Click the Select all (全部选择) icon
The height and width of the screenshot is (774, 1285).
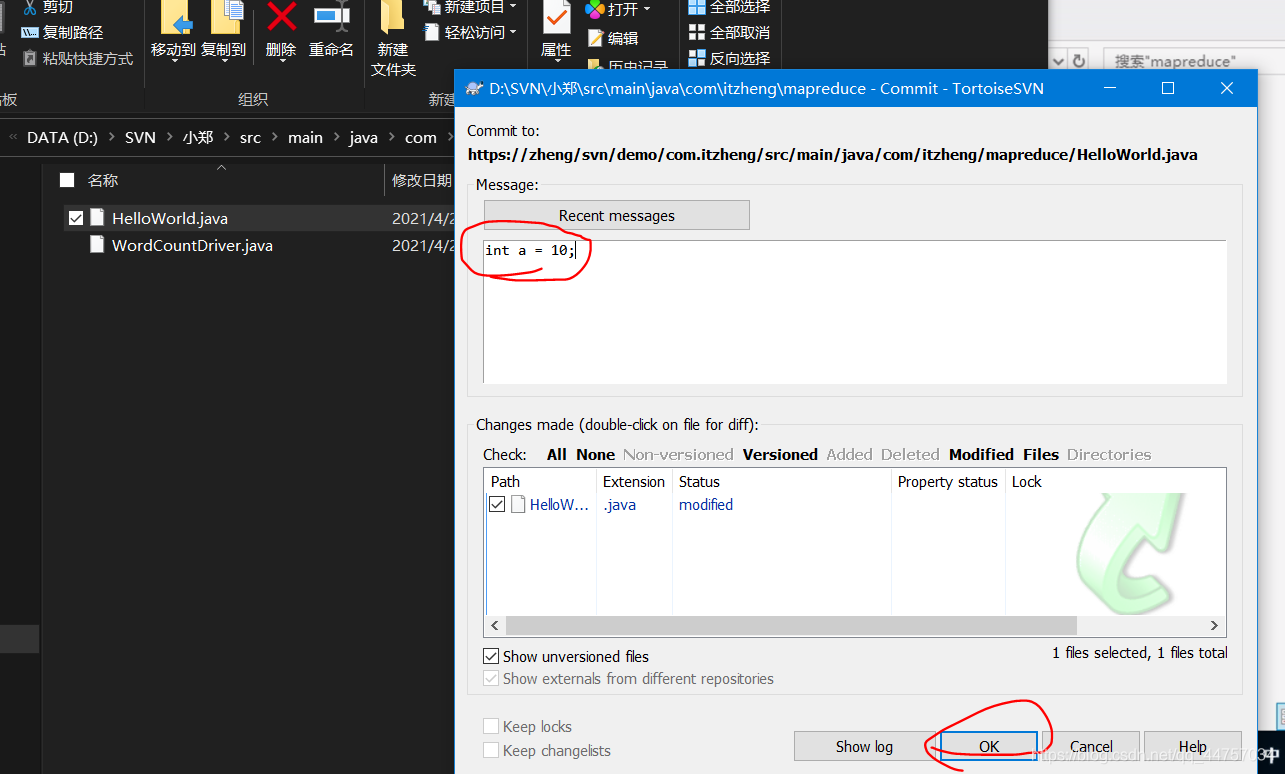[x=697, y=7]
